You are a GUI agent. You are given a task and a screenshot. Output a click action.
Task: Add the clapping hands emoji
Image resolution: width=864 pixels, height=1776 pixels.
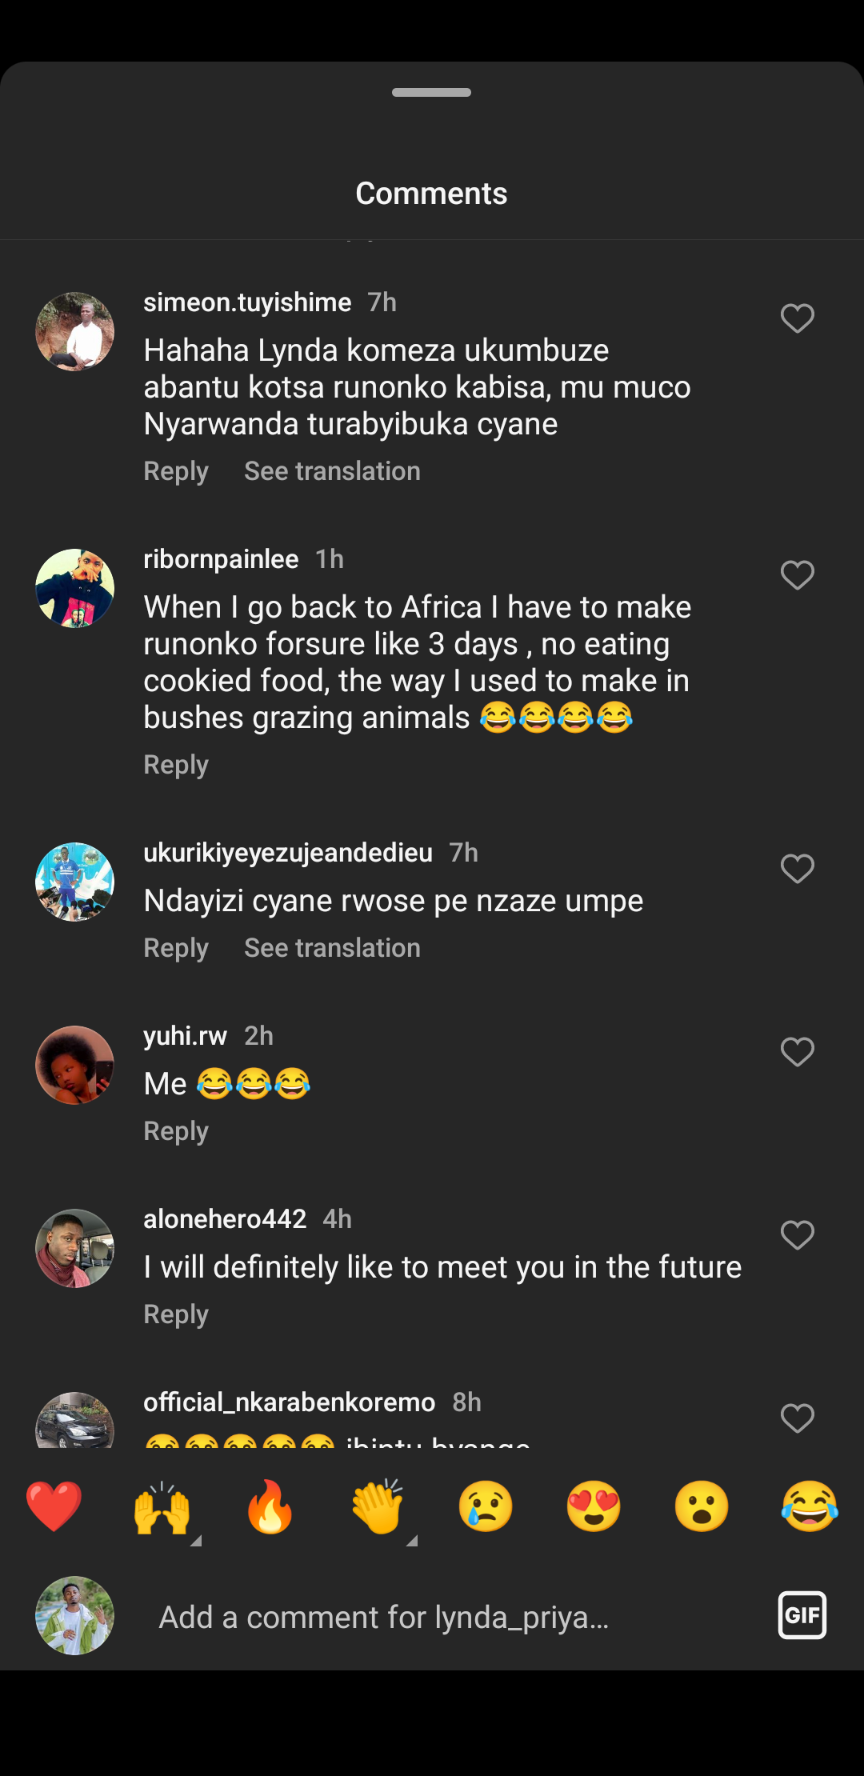[x=378, y=1507]
